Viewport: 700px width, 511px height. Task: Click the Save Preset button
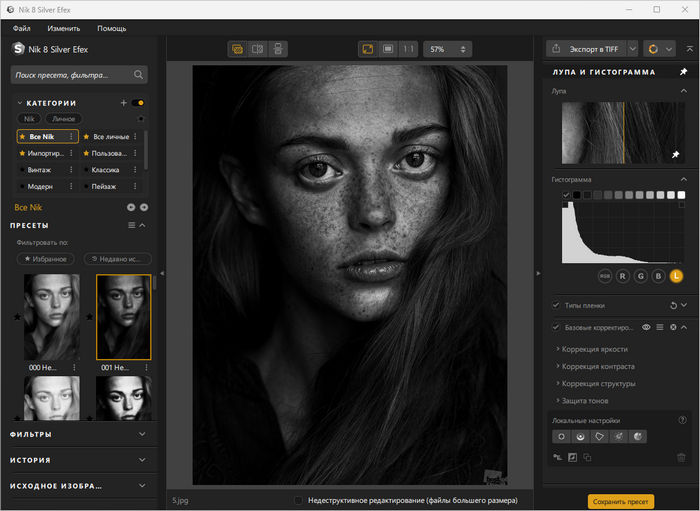pos(620,500)
